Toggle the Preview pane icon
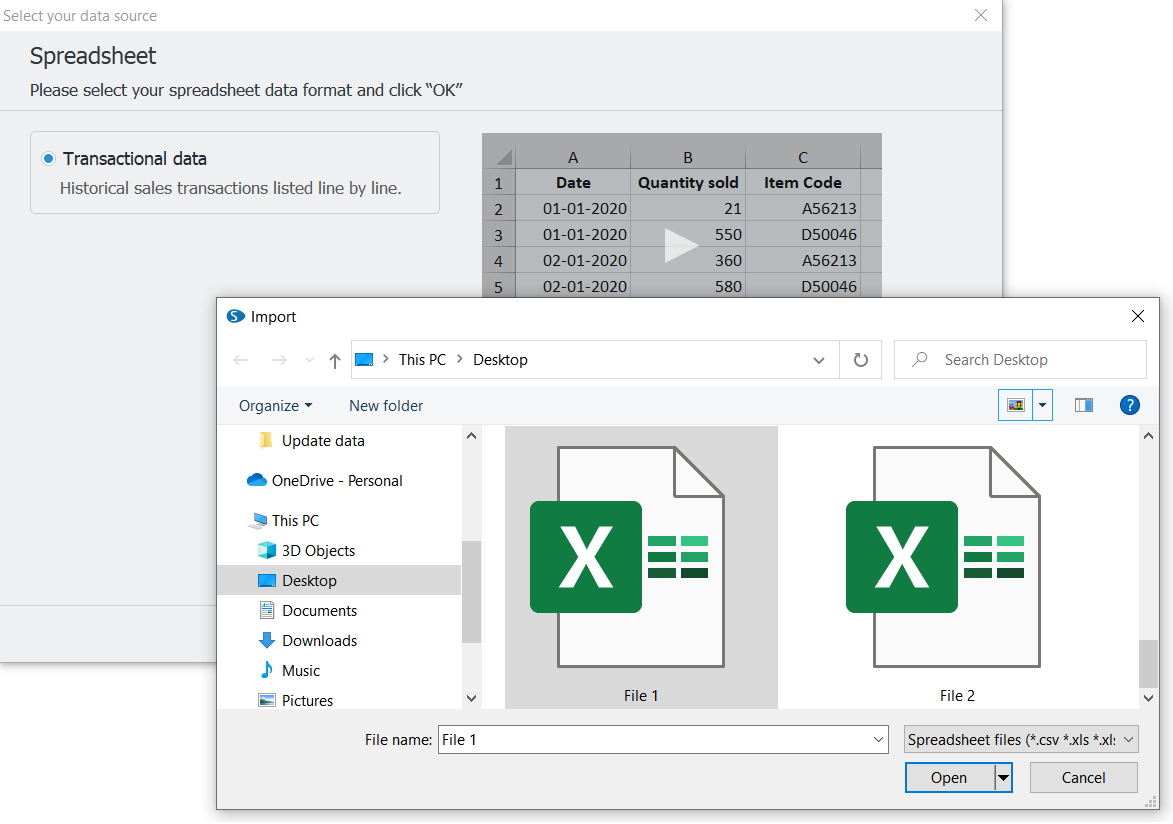Screen dimensions: 1173x824 click(1083, 405)
